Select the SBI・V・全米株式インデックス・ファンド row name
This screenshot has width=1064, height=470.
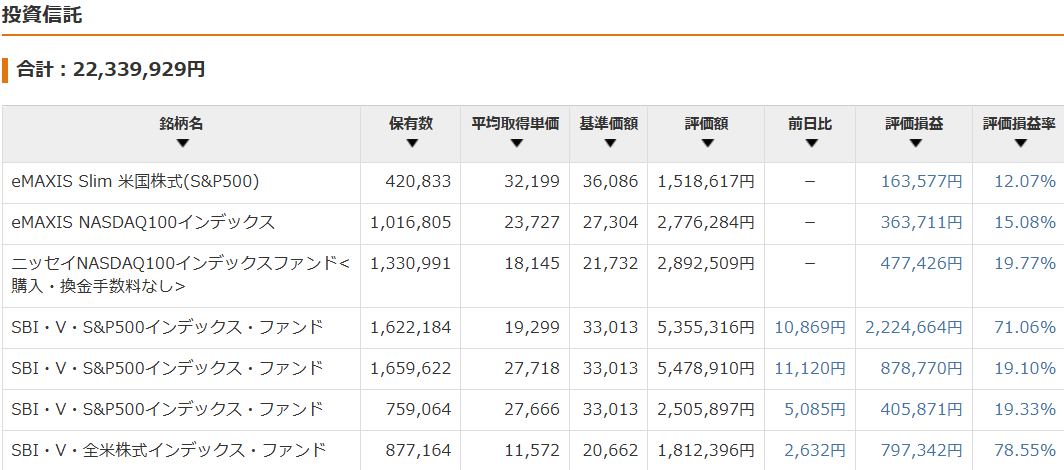click(168, 450)
